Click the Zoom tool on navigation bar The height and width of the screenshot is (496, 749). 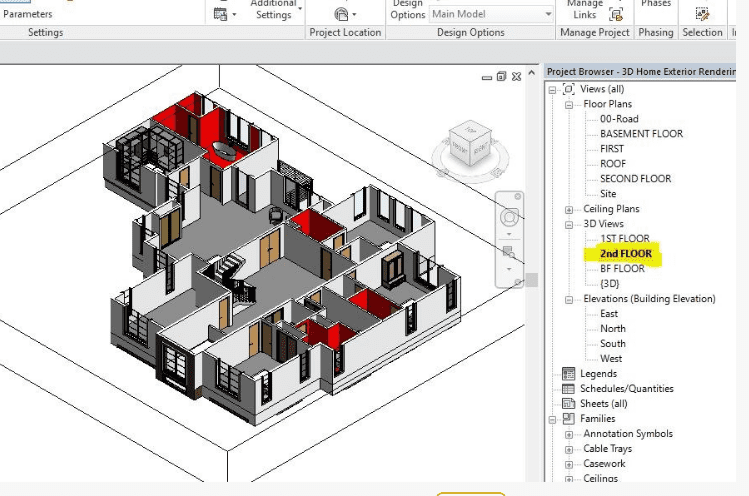click(509, 251)
